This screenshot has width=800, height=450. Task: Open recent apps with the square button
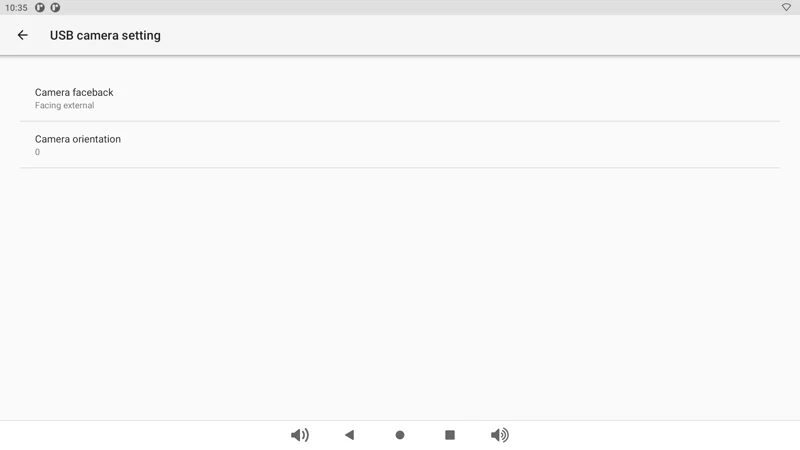[449, 435]
